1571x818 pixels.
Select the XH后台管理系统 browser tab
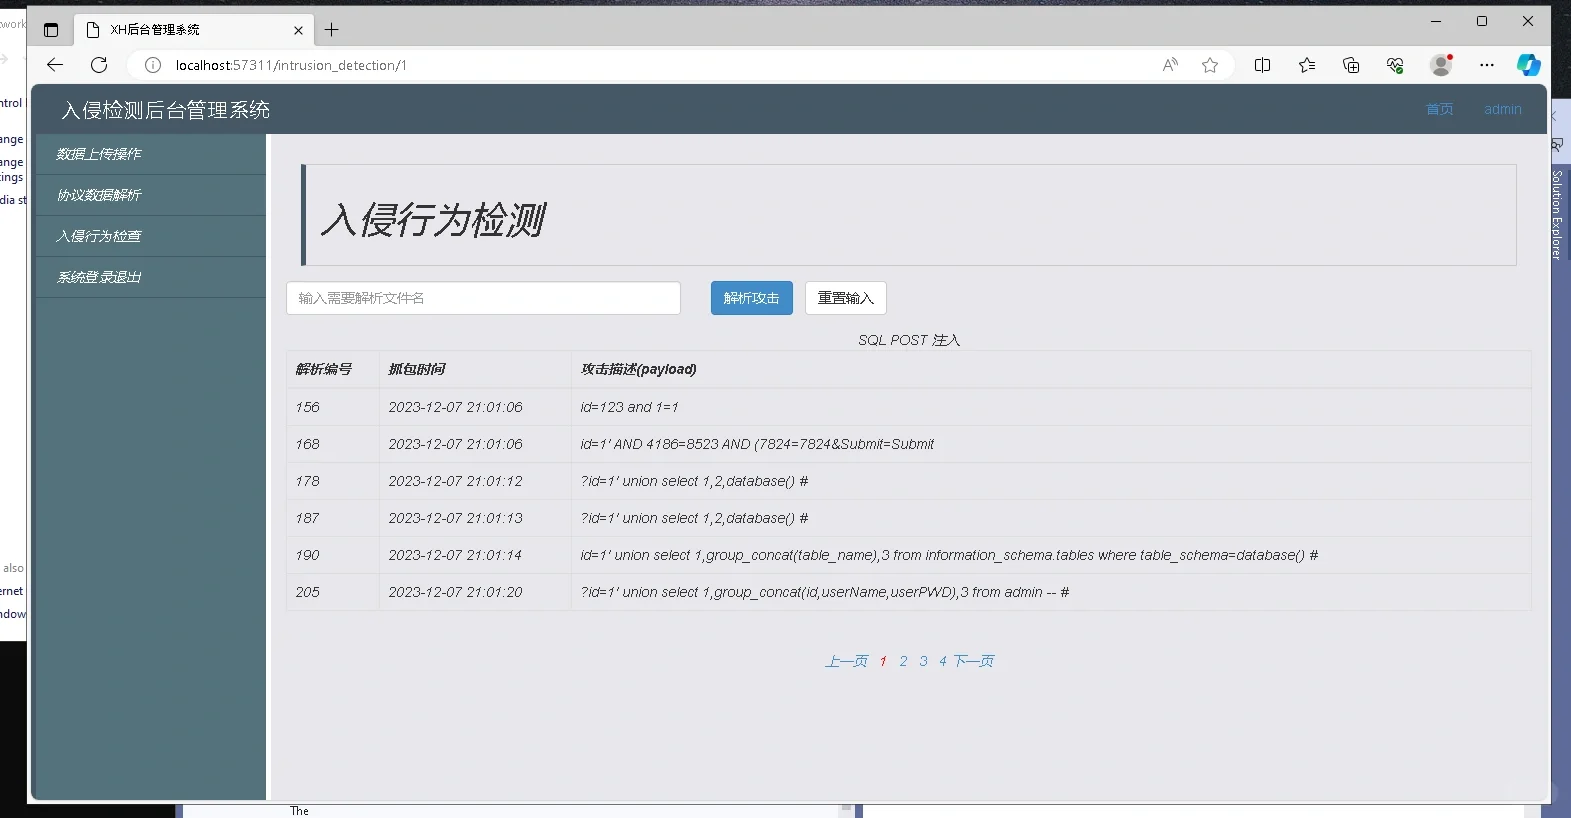tap(195, 30)
